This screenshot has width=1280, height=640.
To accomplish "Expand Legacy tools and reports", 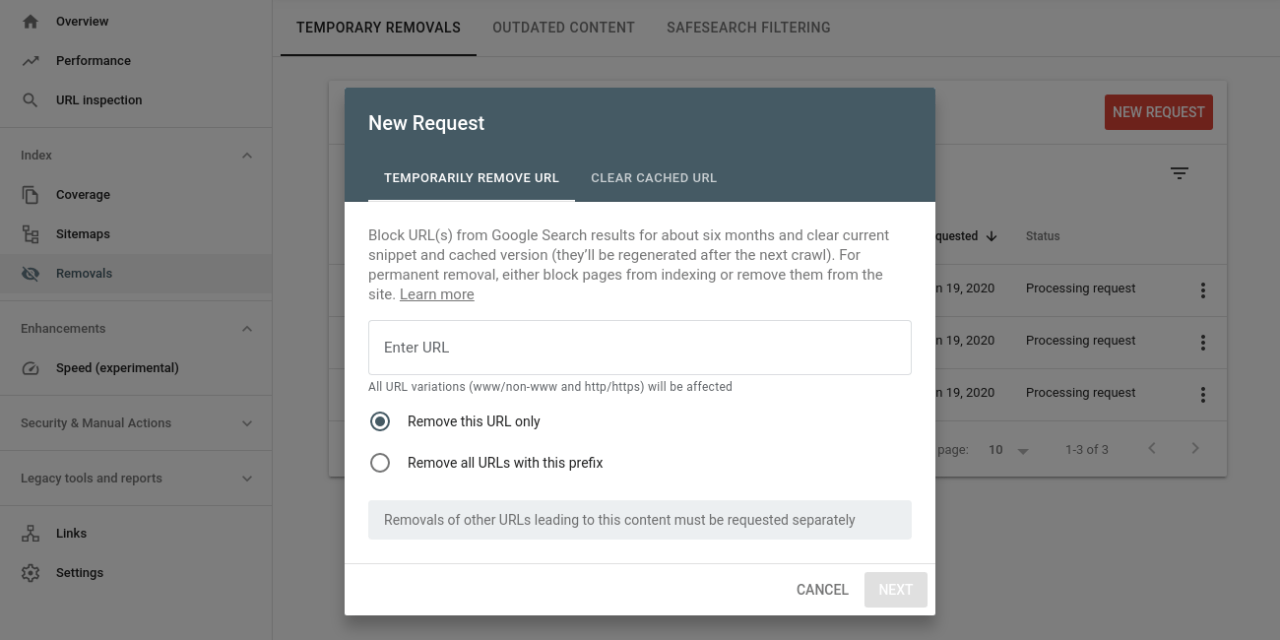I will click(x=247, y=479).
